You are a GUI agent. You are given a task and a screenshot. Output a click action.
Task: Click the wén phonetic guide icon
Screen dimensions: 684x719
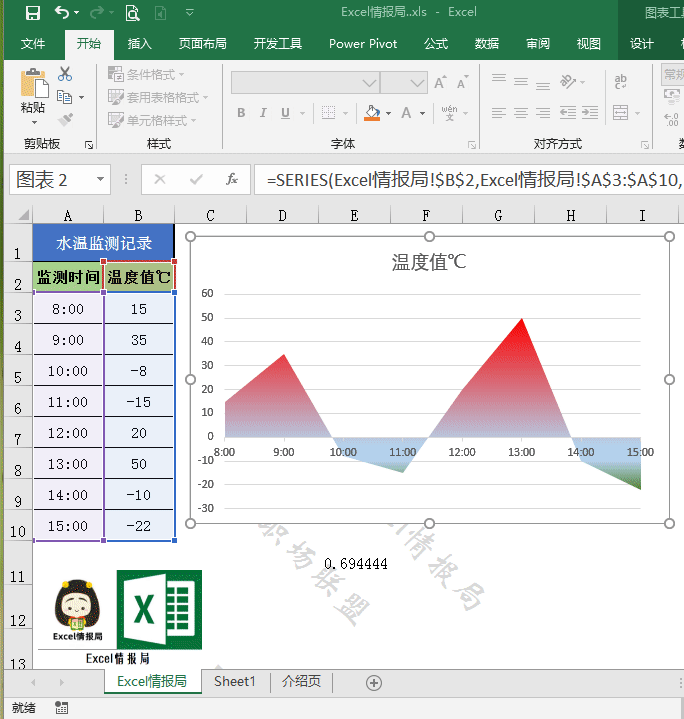click(x=449, y=113)
